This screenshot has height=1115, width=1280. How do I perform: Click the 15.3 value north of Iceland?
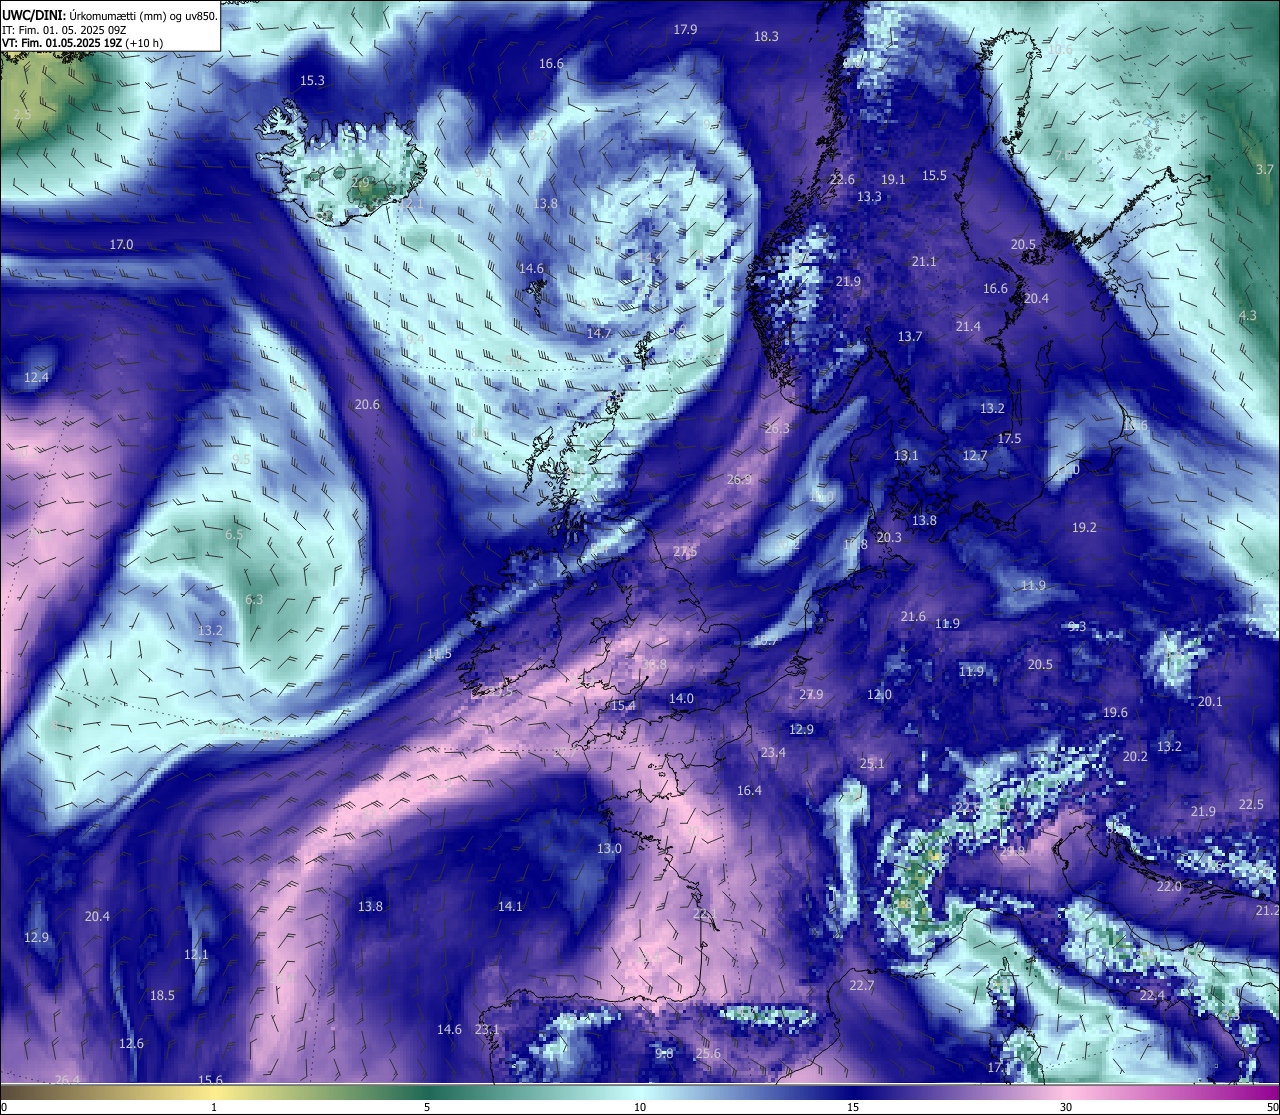click(313, 80)
